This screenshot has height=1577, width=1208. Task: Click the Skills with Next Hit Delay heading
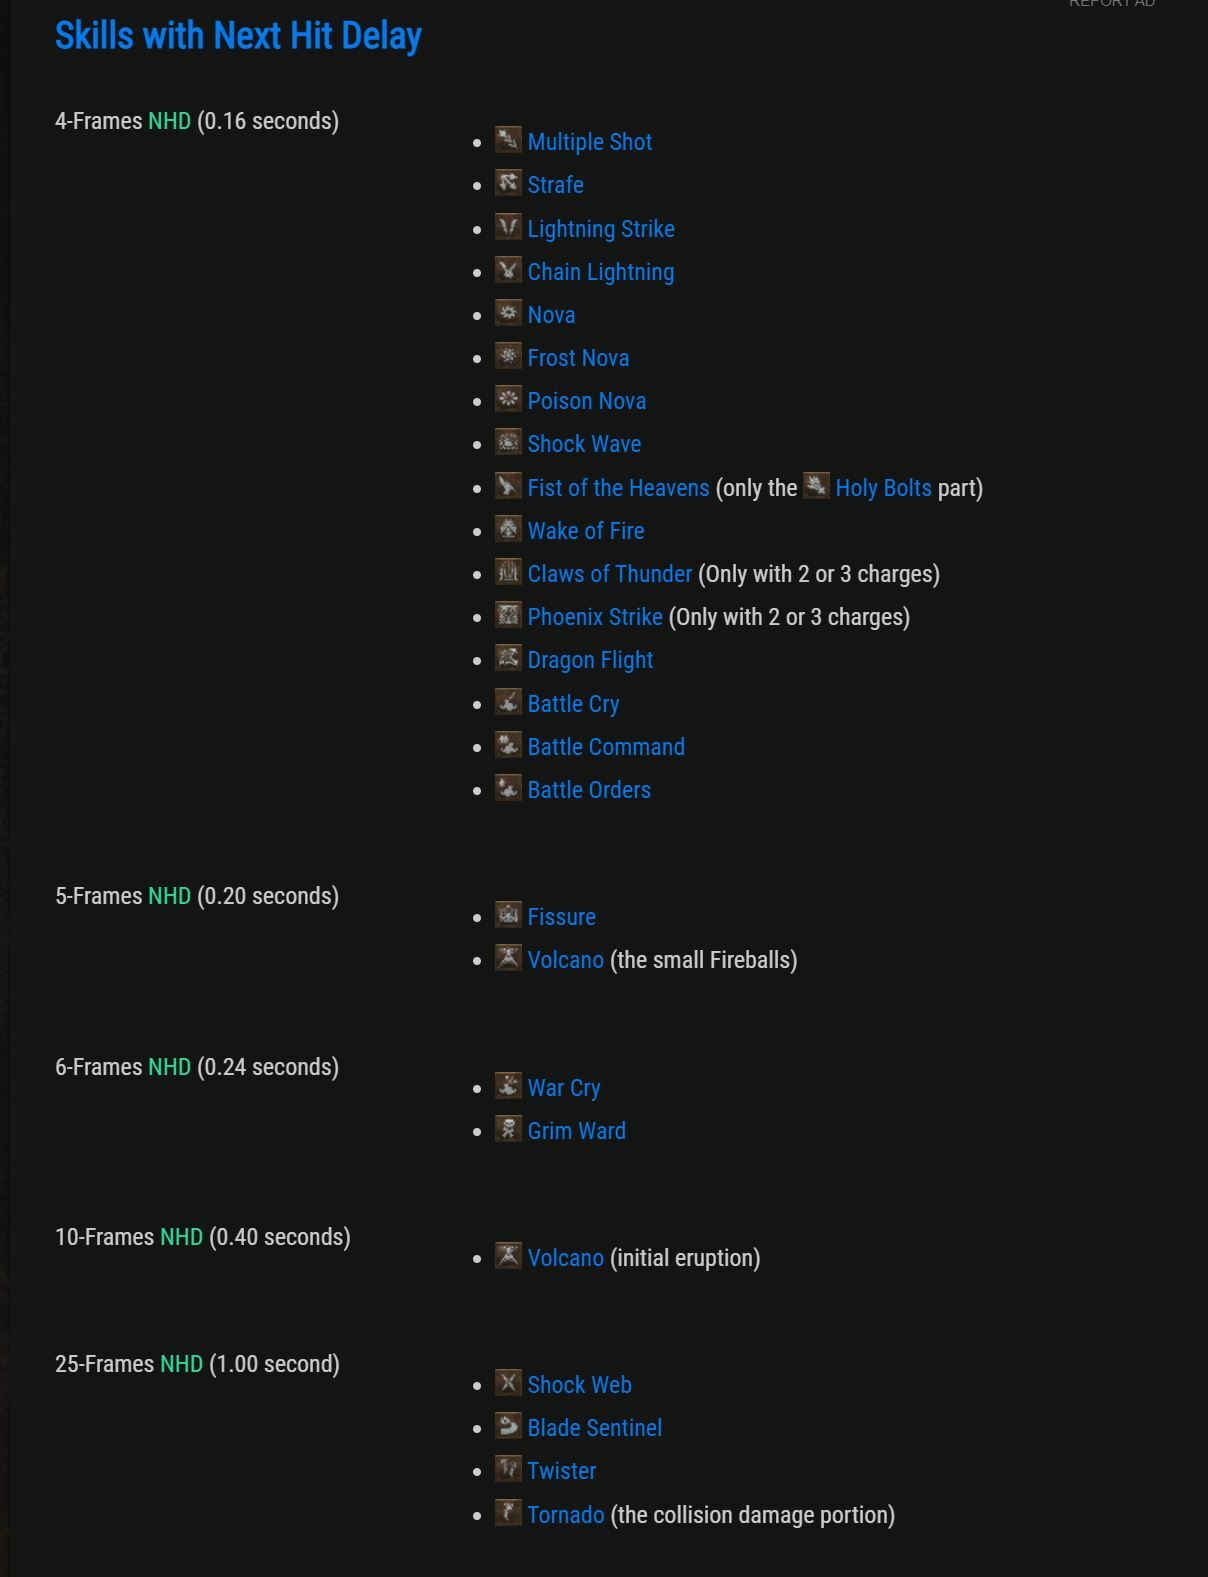click(238, 36)
